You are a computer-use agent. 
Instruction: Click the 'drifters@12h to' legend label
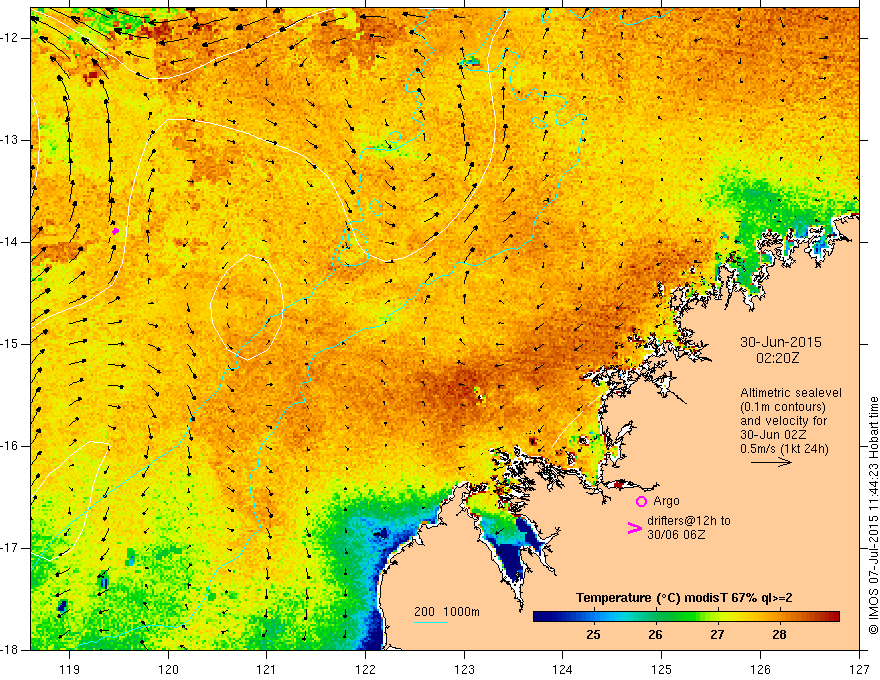(689, 521)
